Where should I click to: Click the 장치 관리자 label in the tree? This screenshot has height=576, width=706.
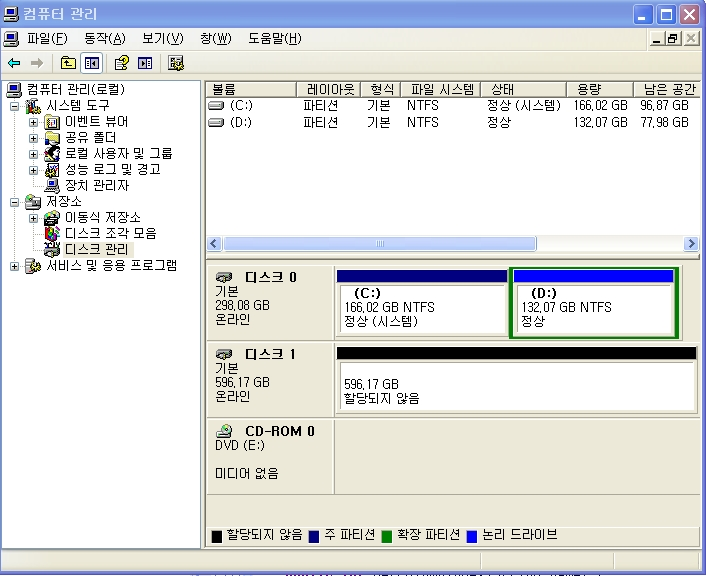(97, 186)
